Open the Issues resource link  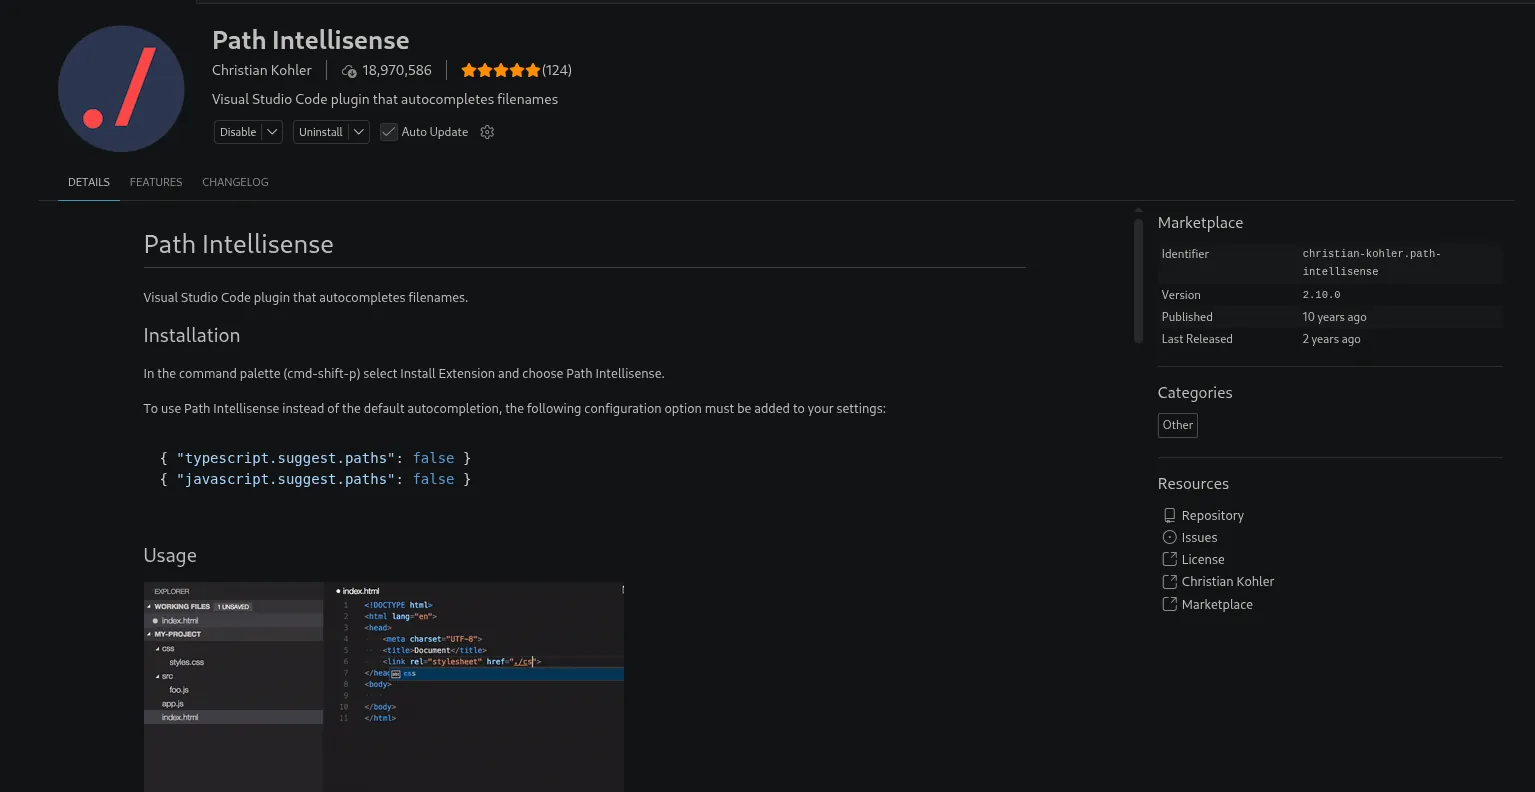(x=1199, y=537)
